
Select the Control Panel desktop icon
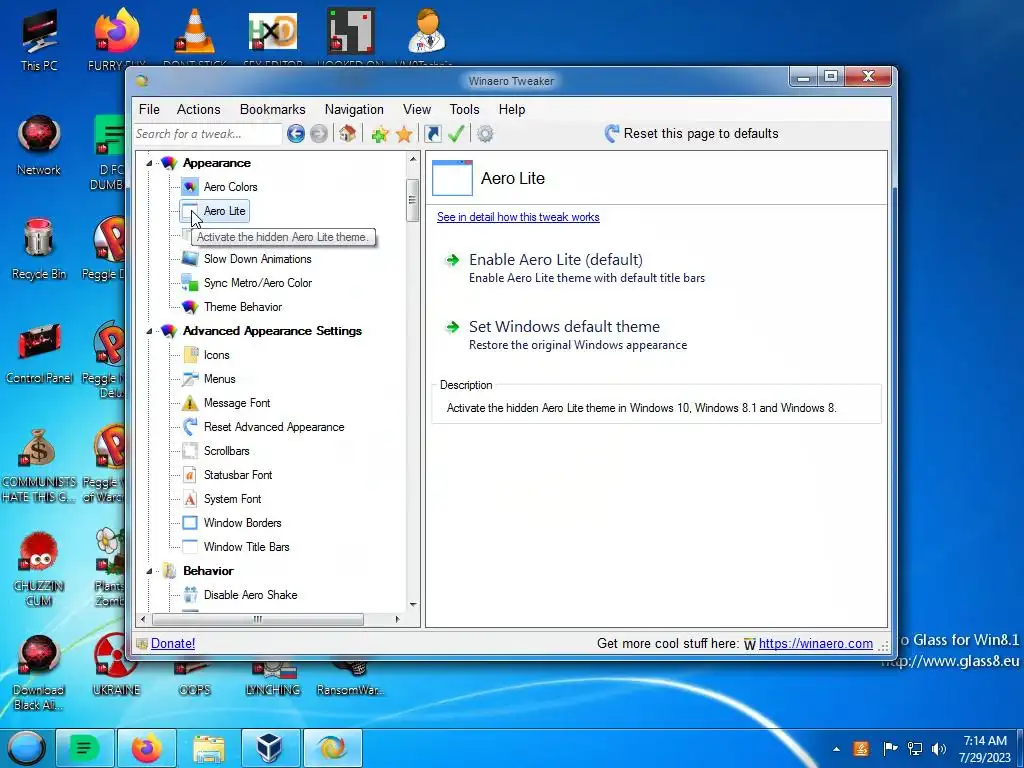pyautogui.click(x=39, y=353)
